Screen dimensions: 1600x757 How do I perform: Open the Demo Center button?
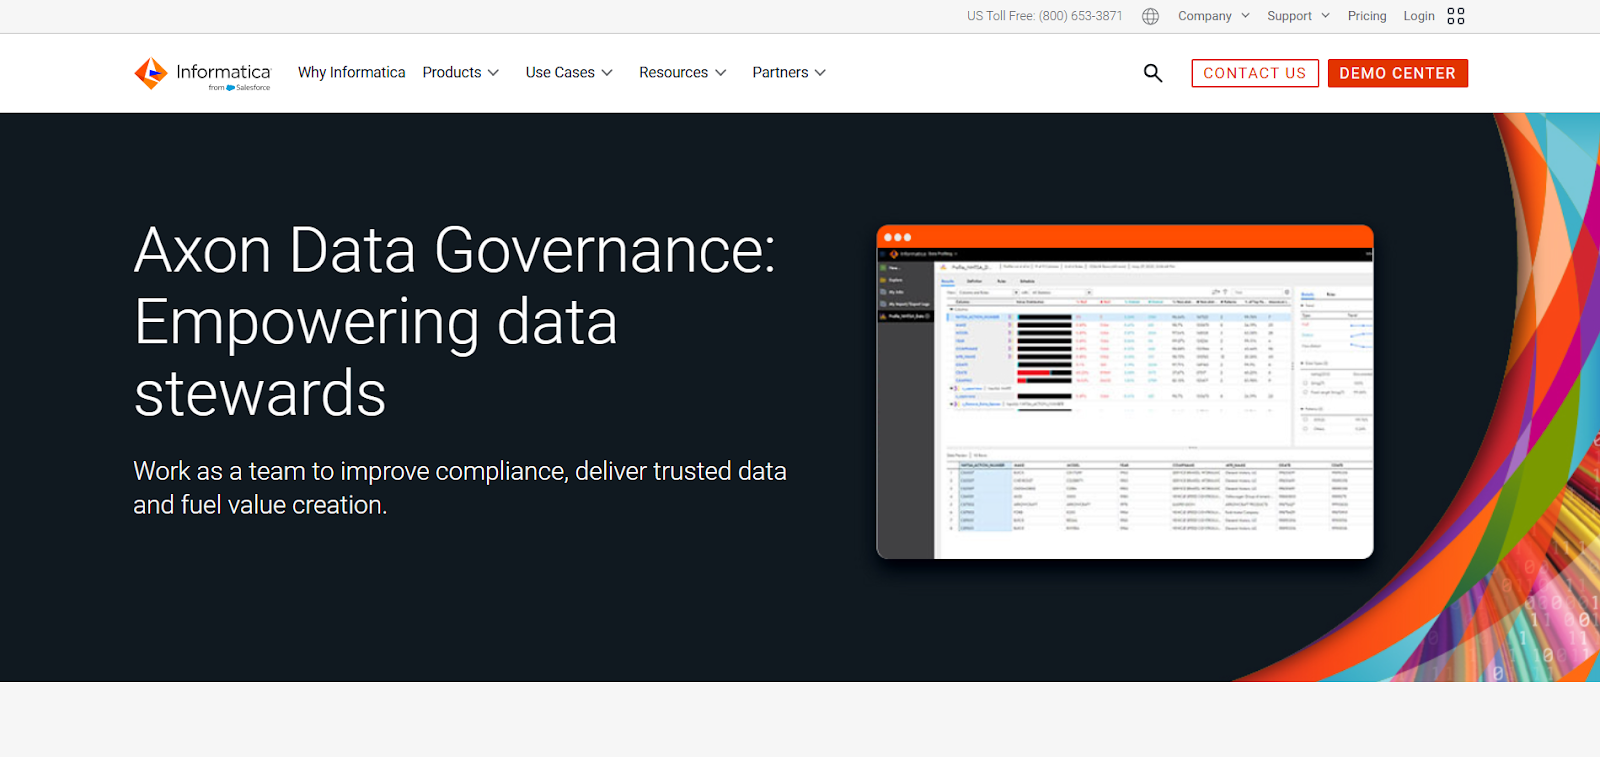(x=1398, y=73)
